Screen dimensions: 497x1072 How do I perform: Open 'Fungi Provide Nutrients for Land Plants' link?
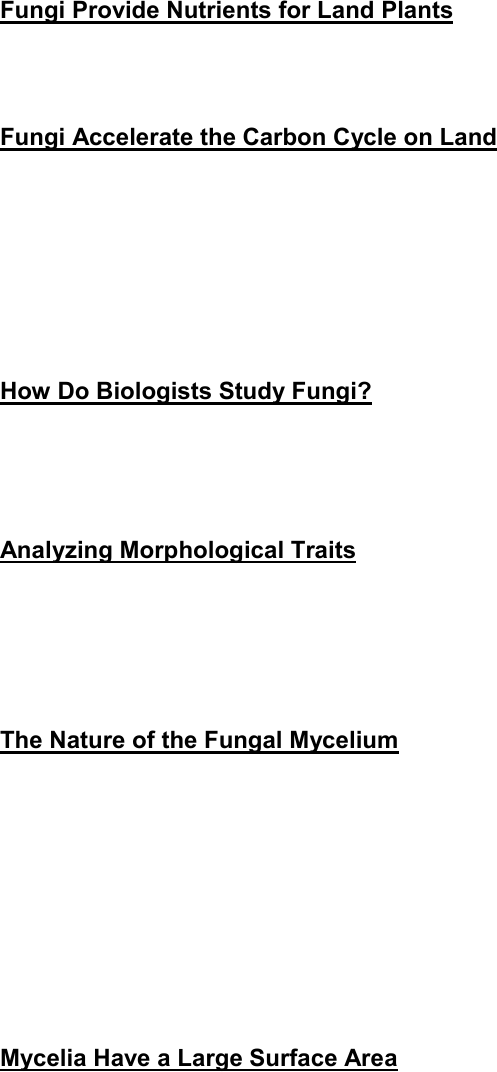(226, 12)
